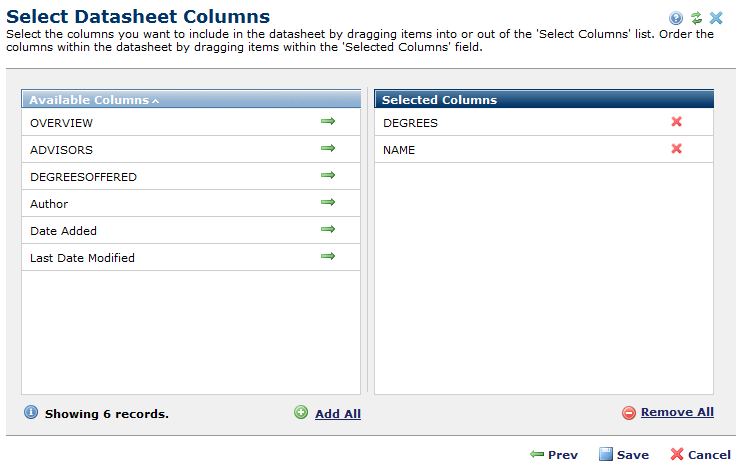Click the Selected Columns header

point(439,100)
